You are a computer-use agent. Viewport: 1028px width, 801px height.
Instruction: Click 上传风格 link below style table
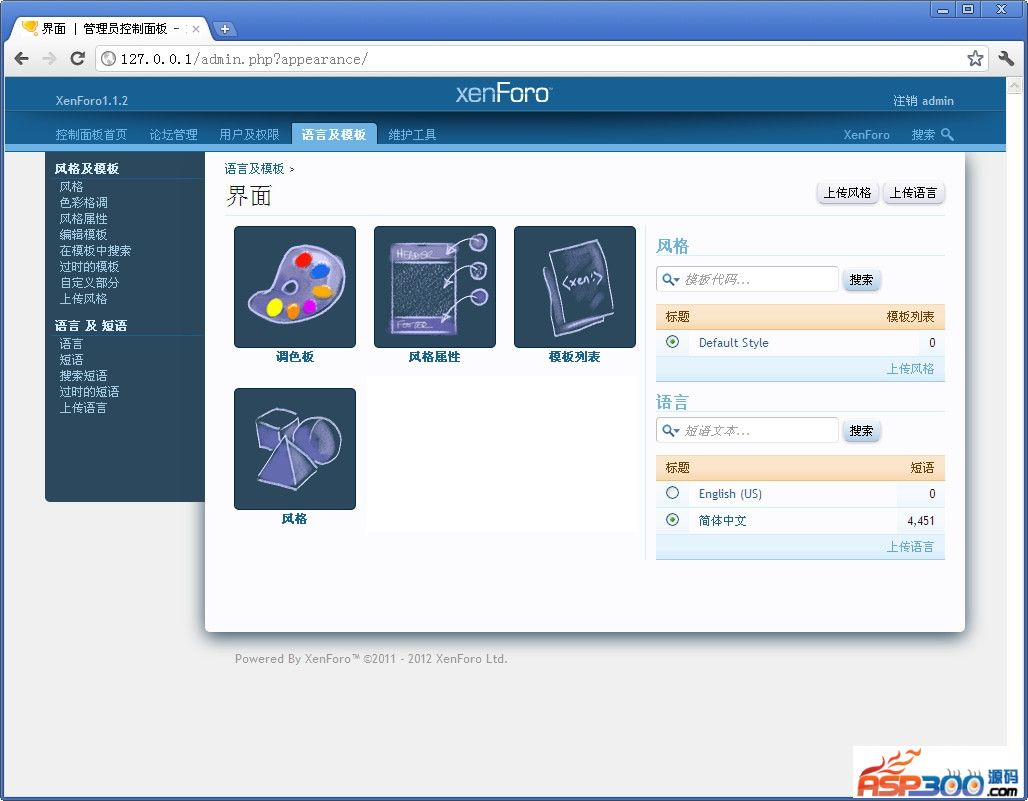pyautogui.click(x=910, y=368)
